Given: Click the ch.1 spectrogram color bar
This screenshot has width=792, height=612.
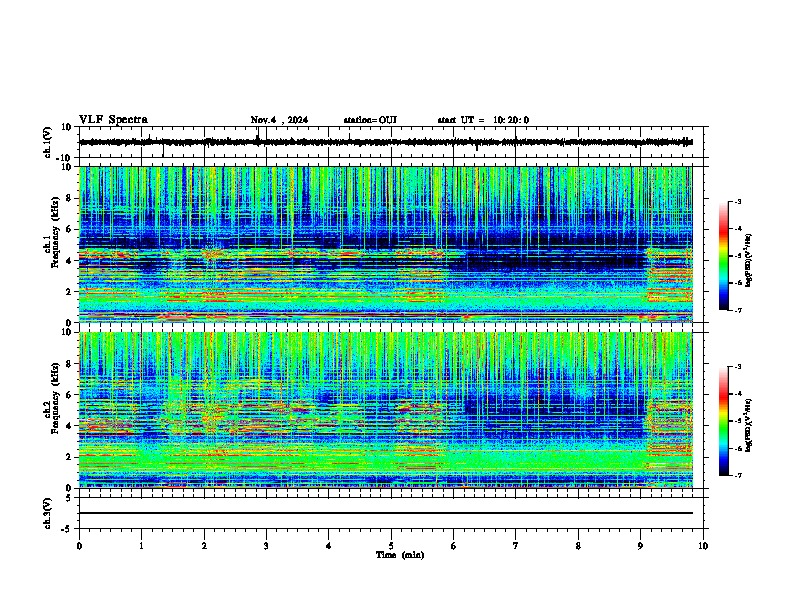Looking at the screenshot, I should point(723,256).
